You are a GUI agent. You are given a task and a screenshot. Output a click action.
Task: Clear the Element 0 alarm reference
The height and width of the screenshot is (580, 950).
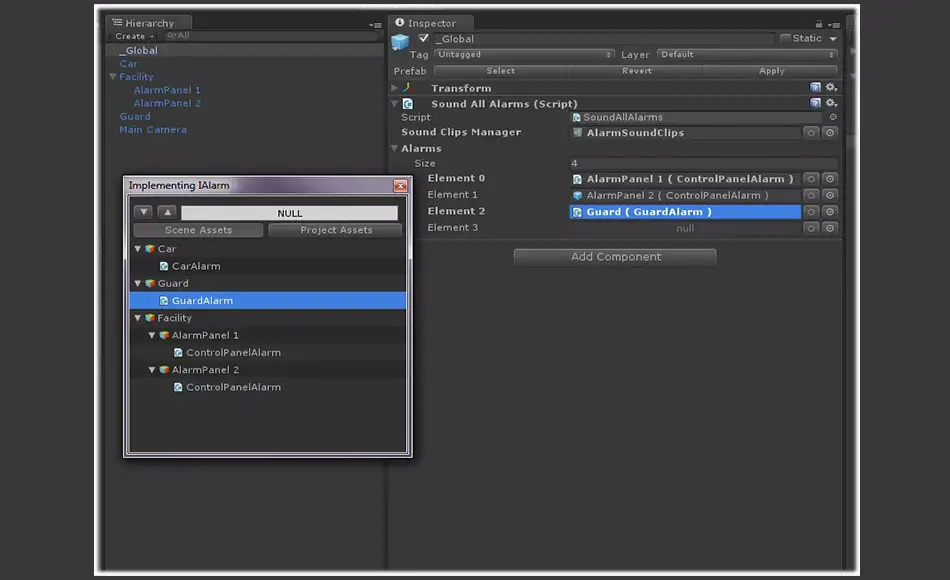pos(811,179)
